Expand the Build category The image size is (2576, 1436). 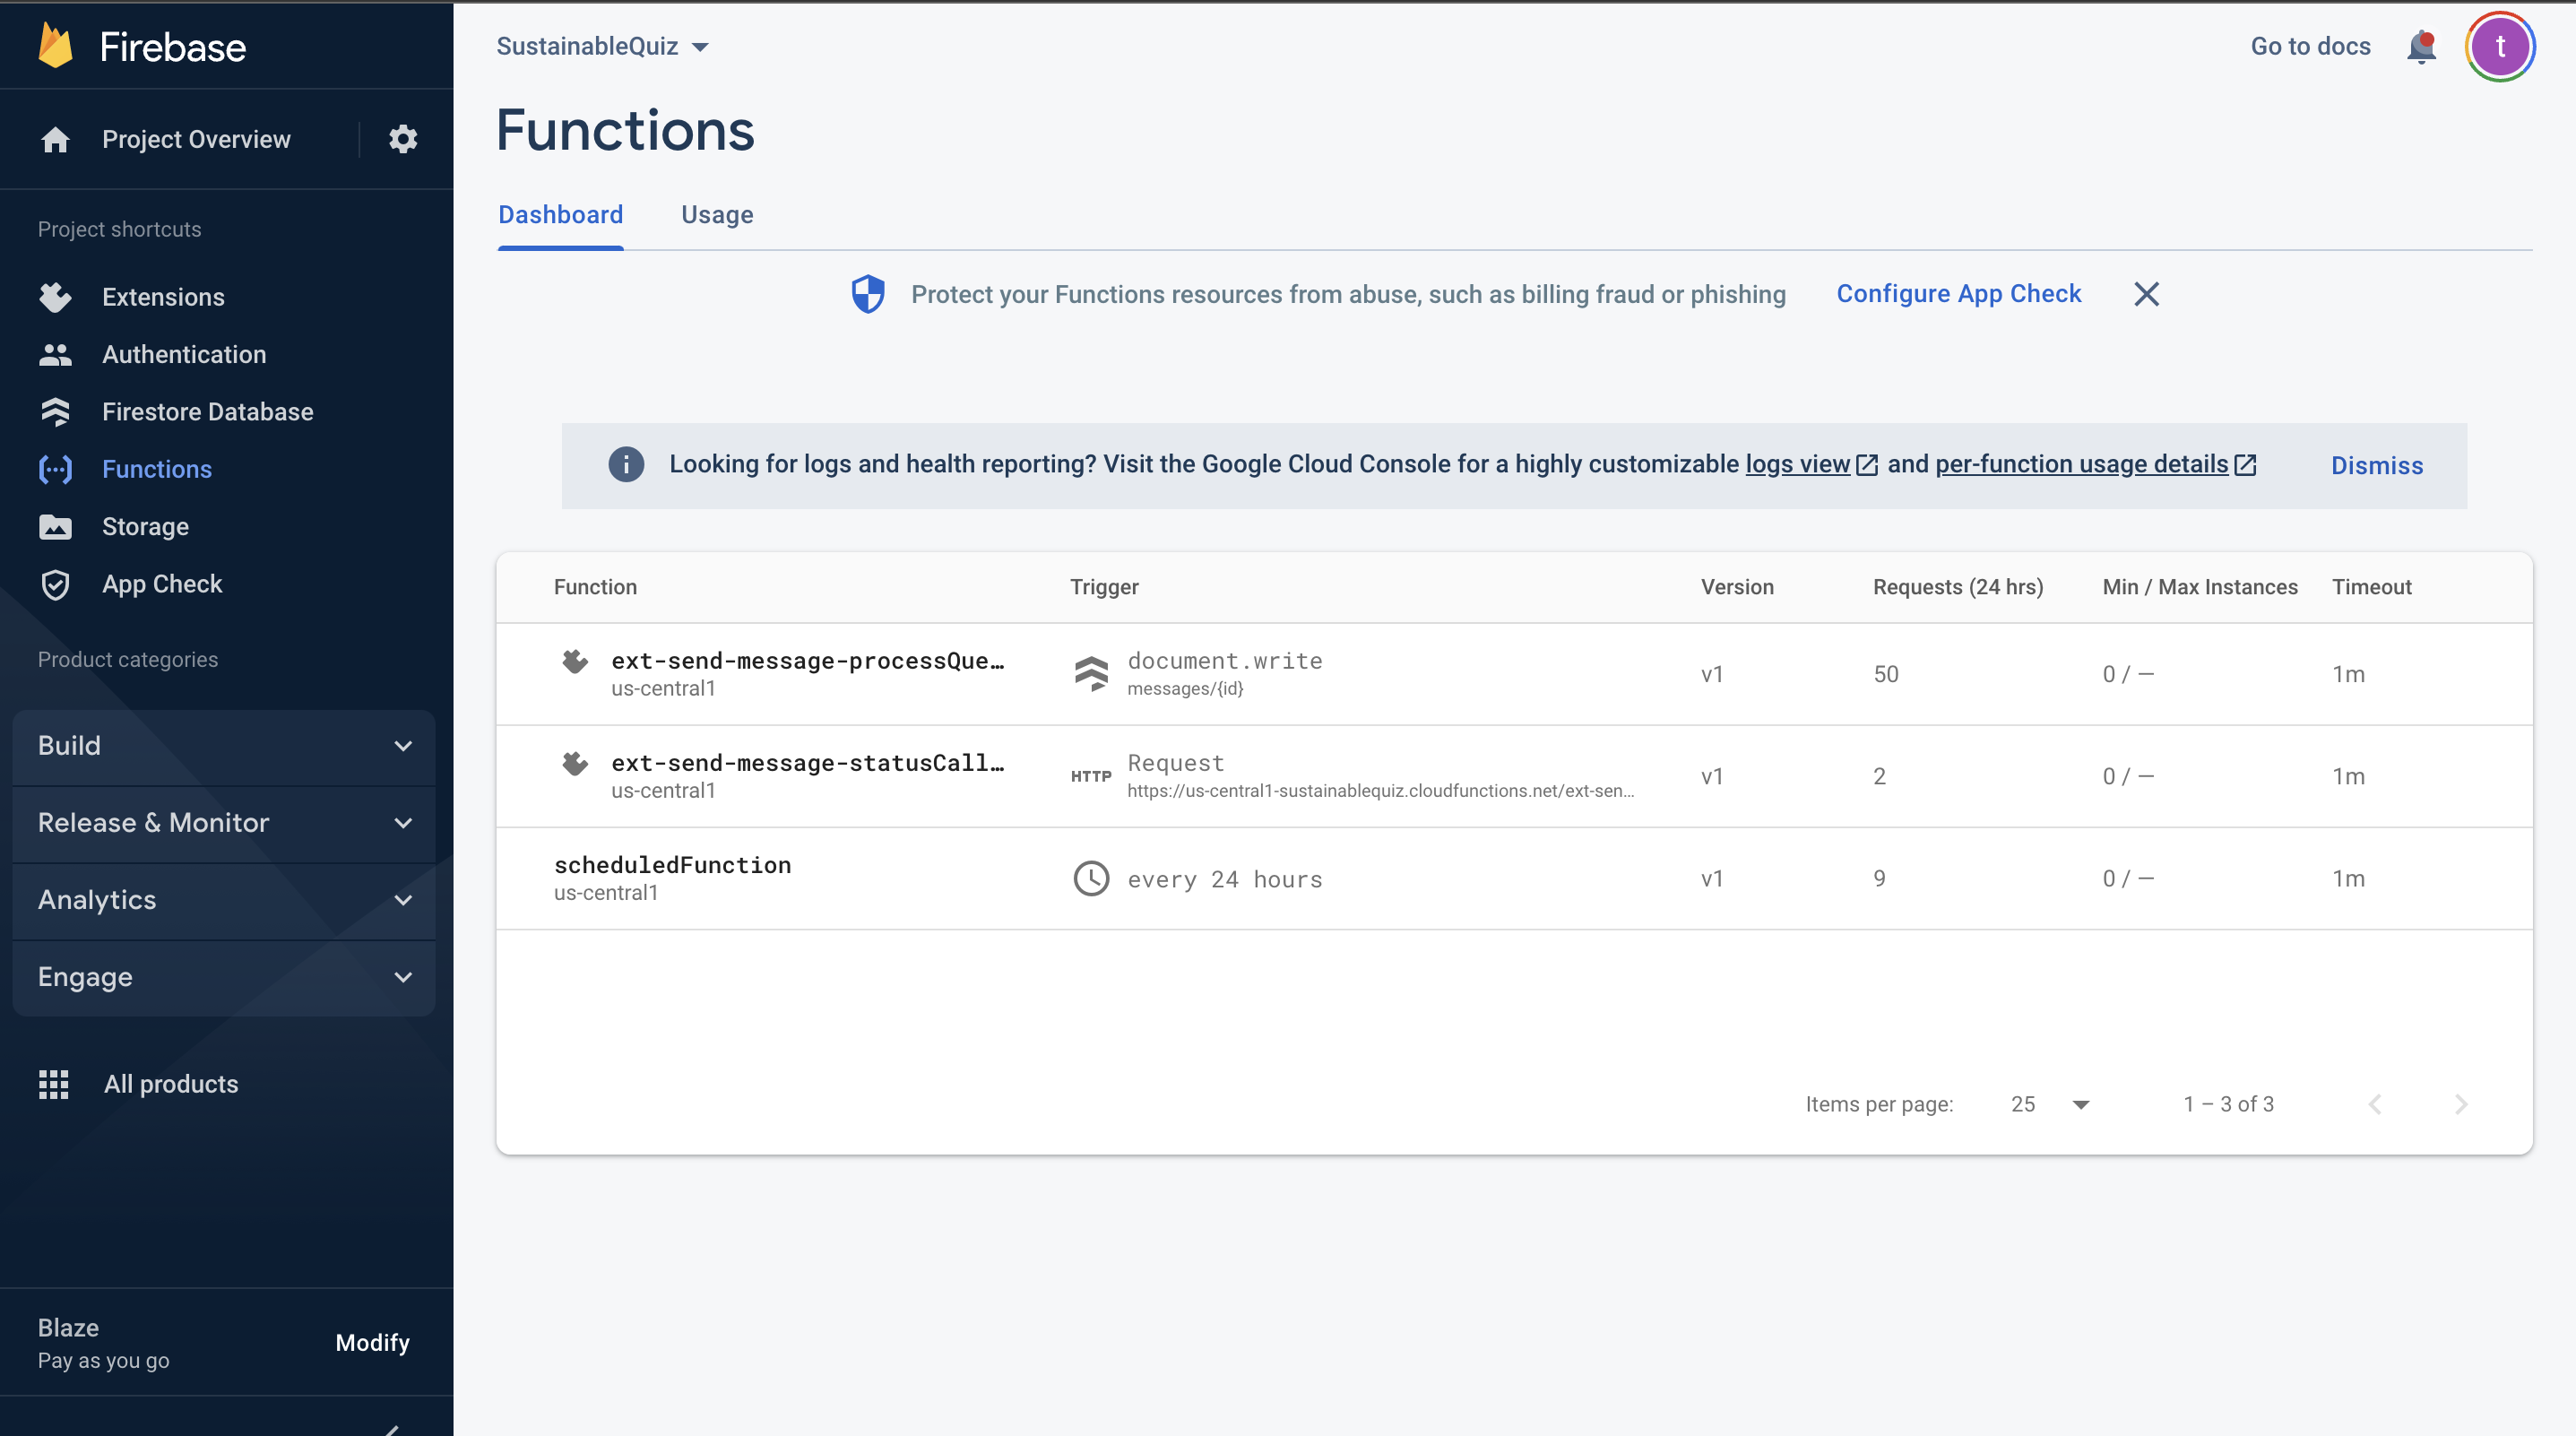(x=224, y=746)
